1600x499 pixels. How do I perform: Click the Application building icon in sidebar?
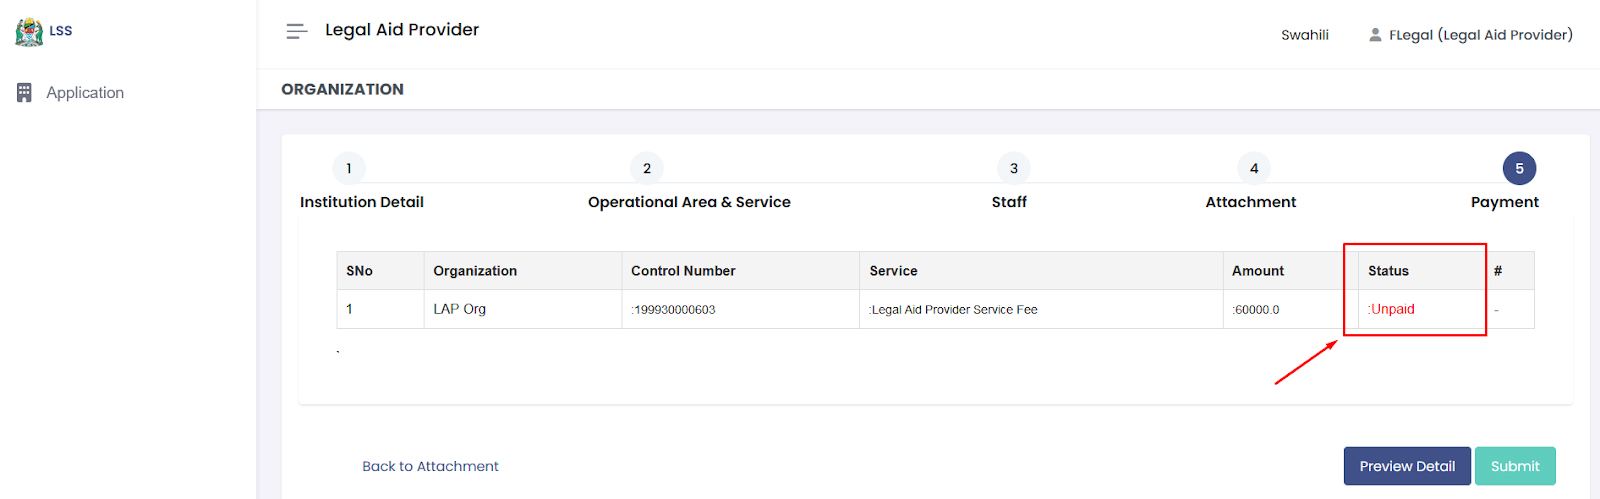pos(25,93)
